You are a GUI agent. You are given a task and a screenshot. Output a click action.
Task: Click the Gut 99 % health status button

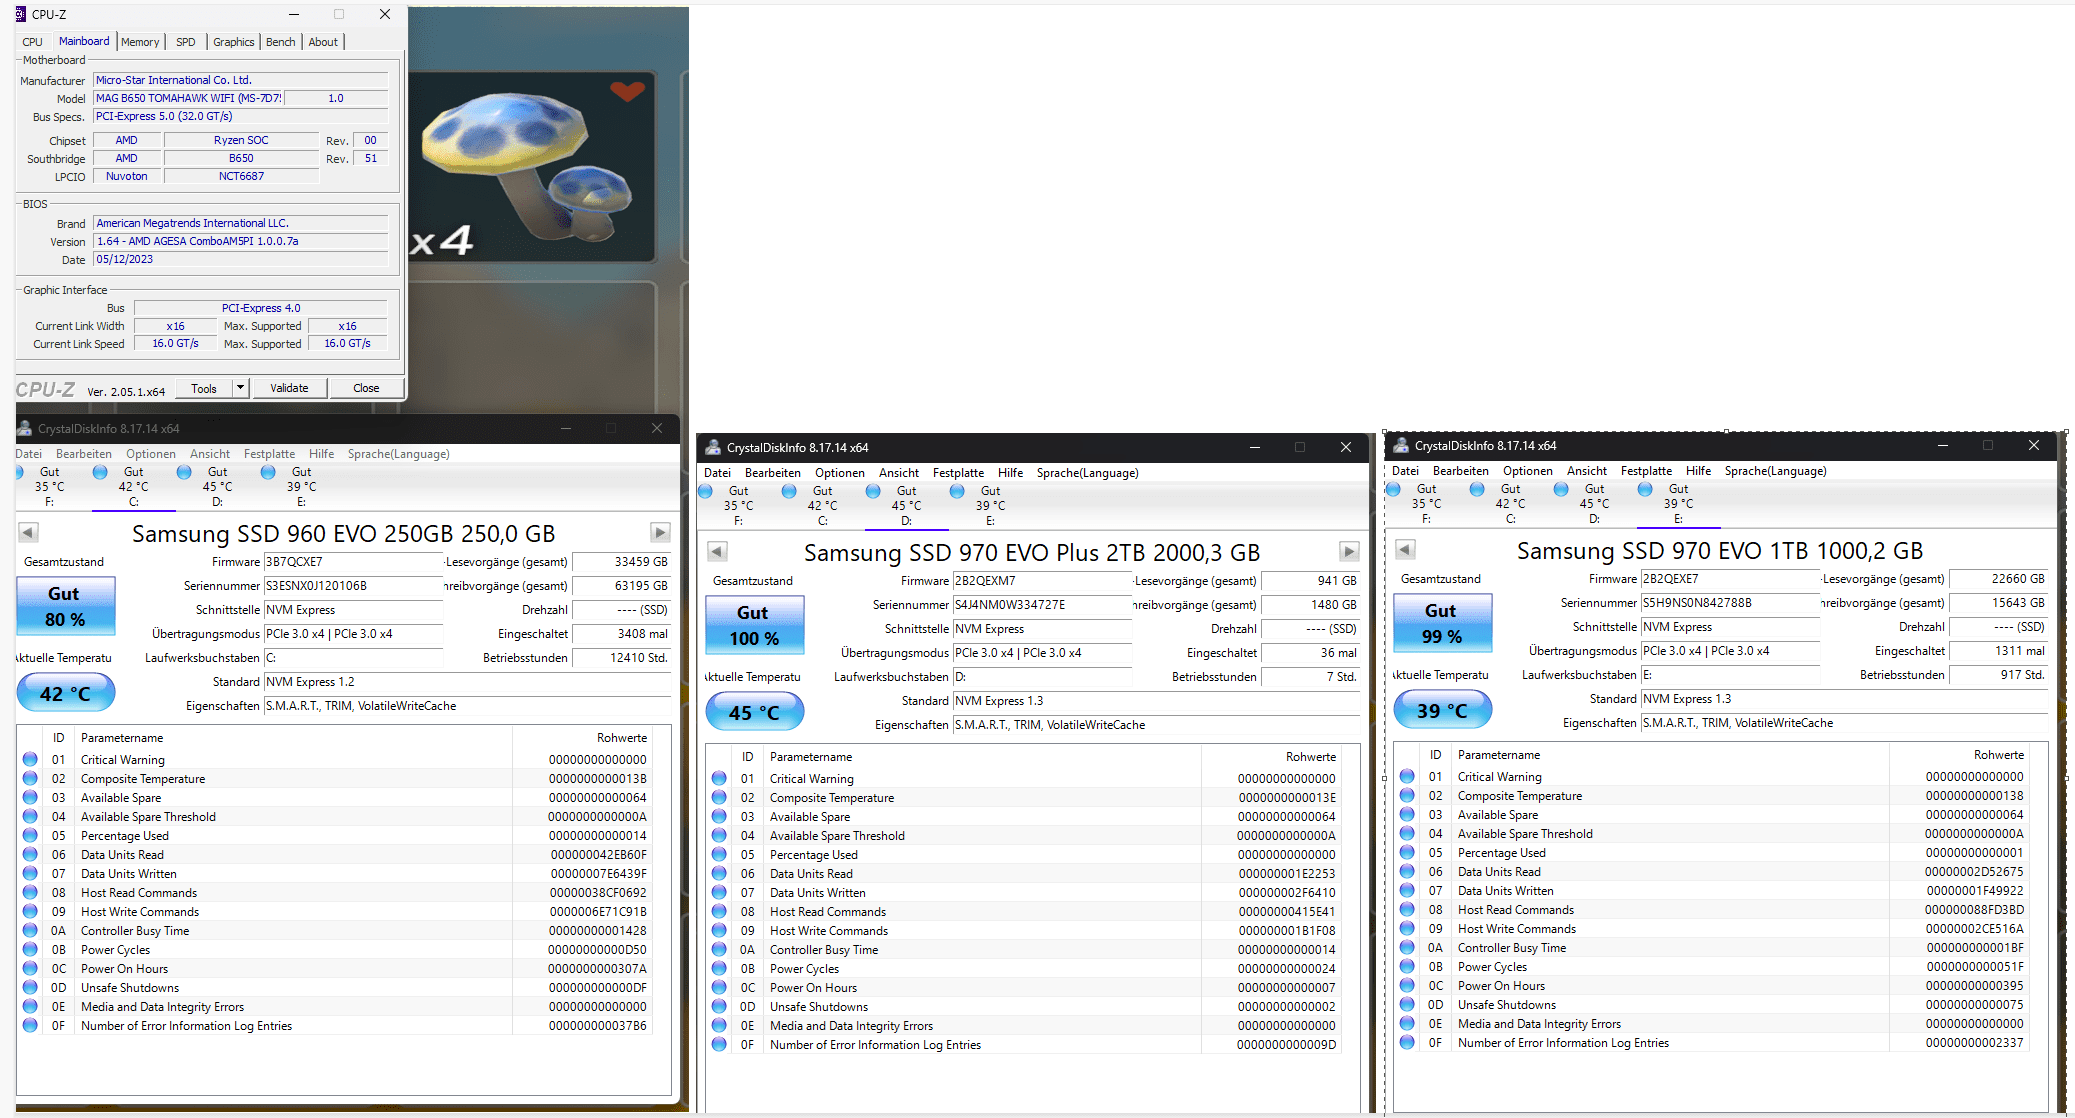click(1442, 623)
